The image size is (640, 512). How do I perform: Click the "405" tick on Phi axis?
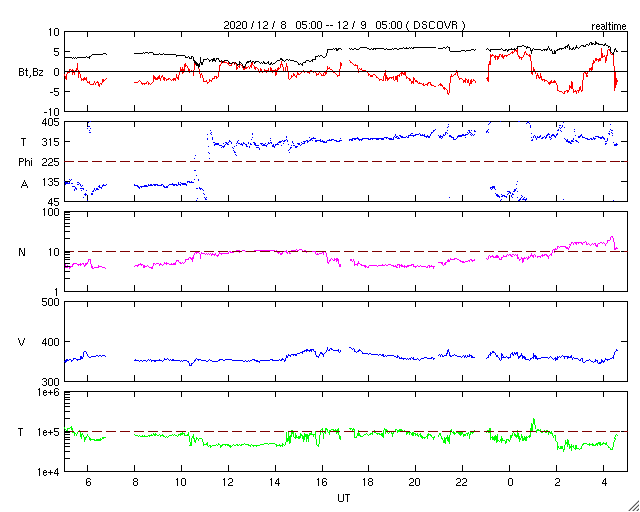(52, 122)
